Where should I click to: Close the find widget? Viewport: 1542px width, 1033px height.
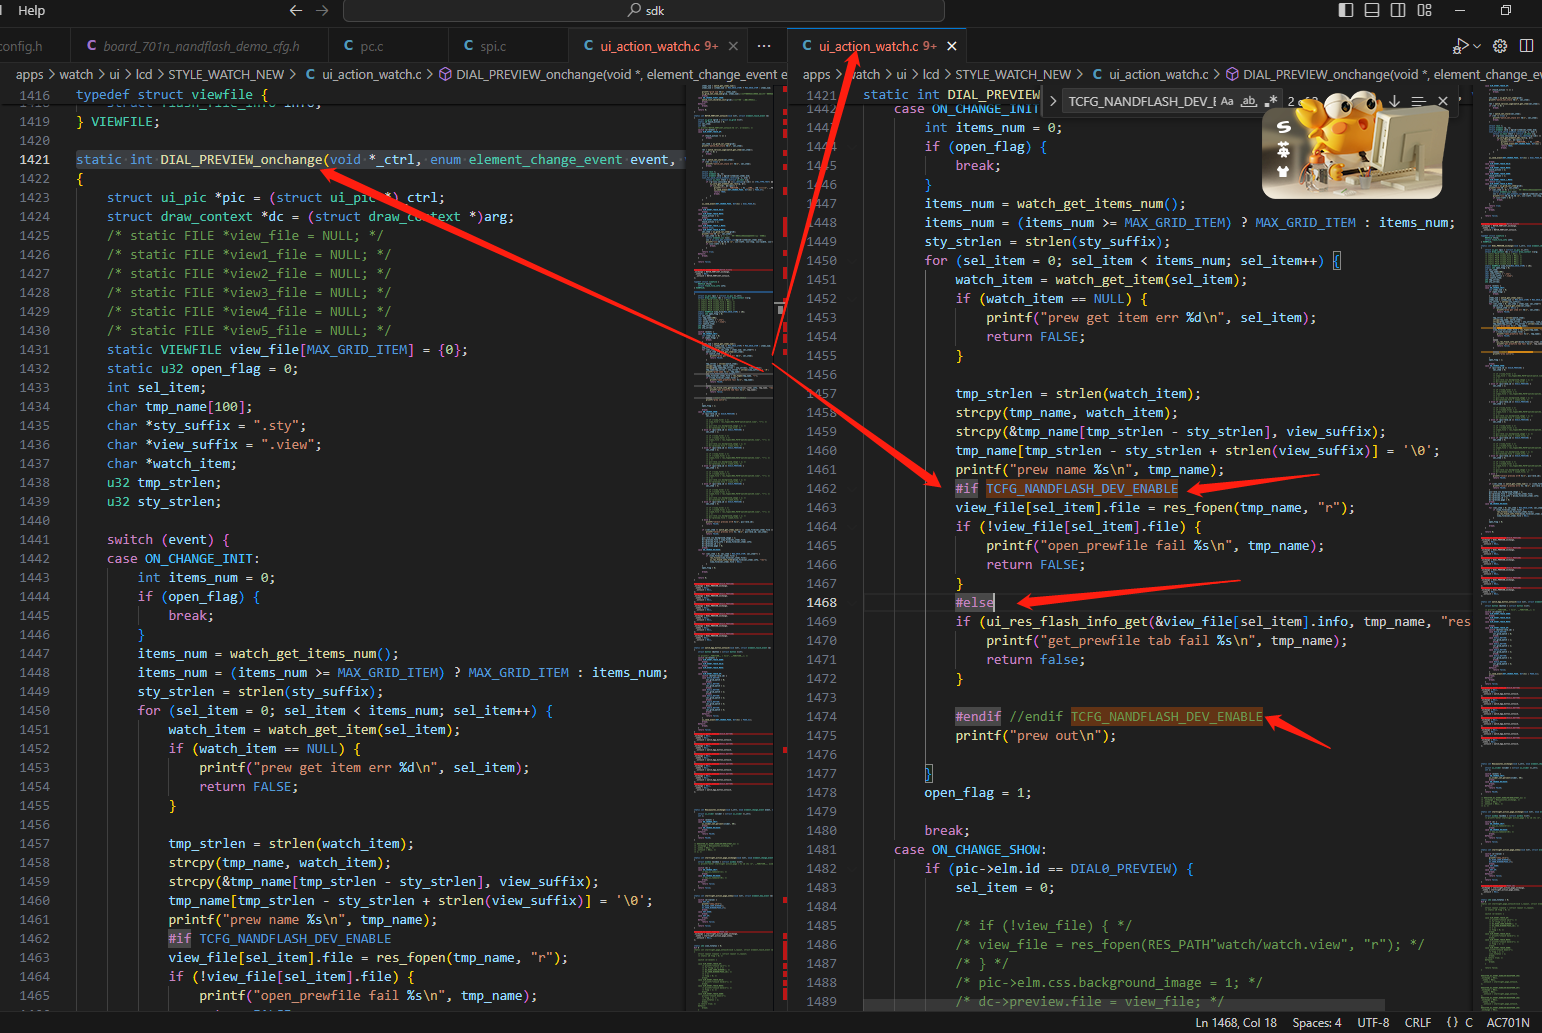pos(1443,101)
